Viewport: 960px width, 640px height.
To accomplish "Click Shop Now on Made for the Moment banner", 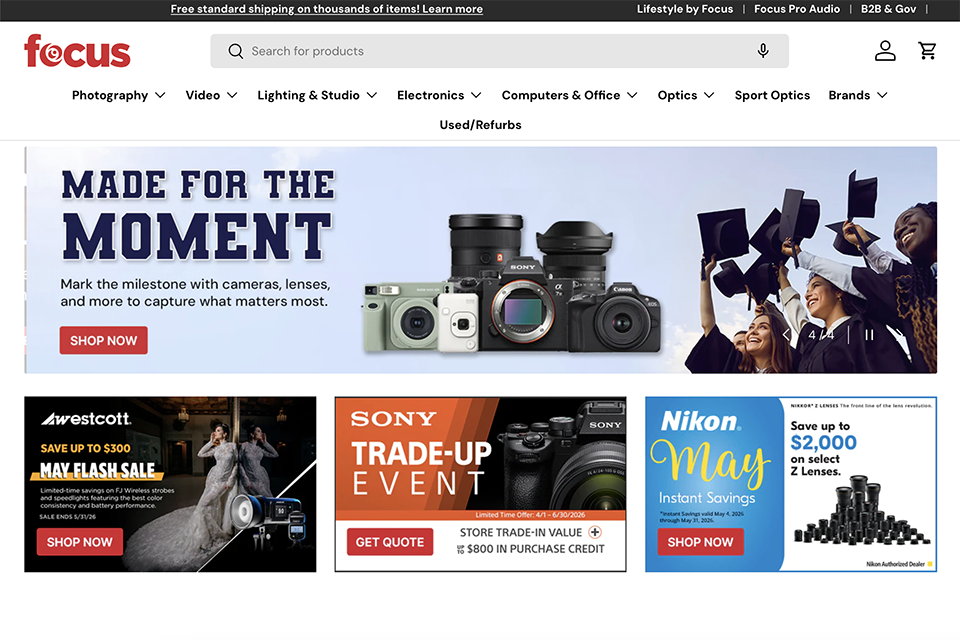I will tap(103, 341).
